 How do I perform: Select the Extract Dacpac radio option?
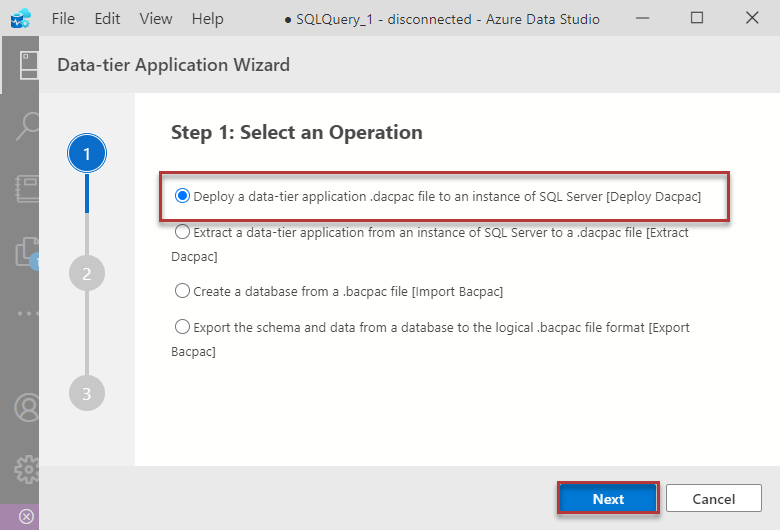click(182, 232)
